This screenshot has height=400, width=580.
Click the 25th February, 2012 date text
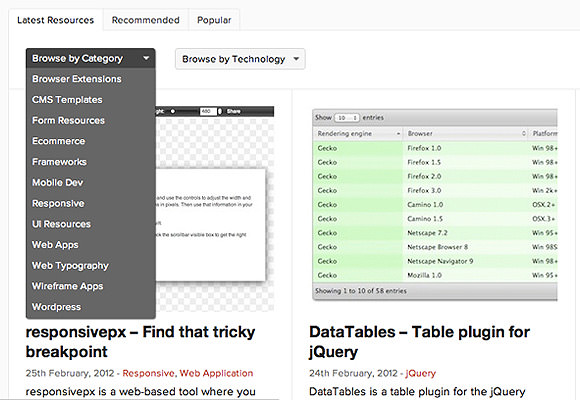70,373
